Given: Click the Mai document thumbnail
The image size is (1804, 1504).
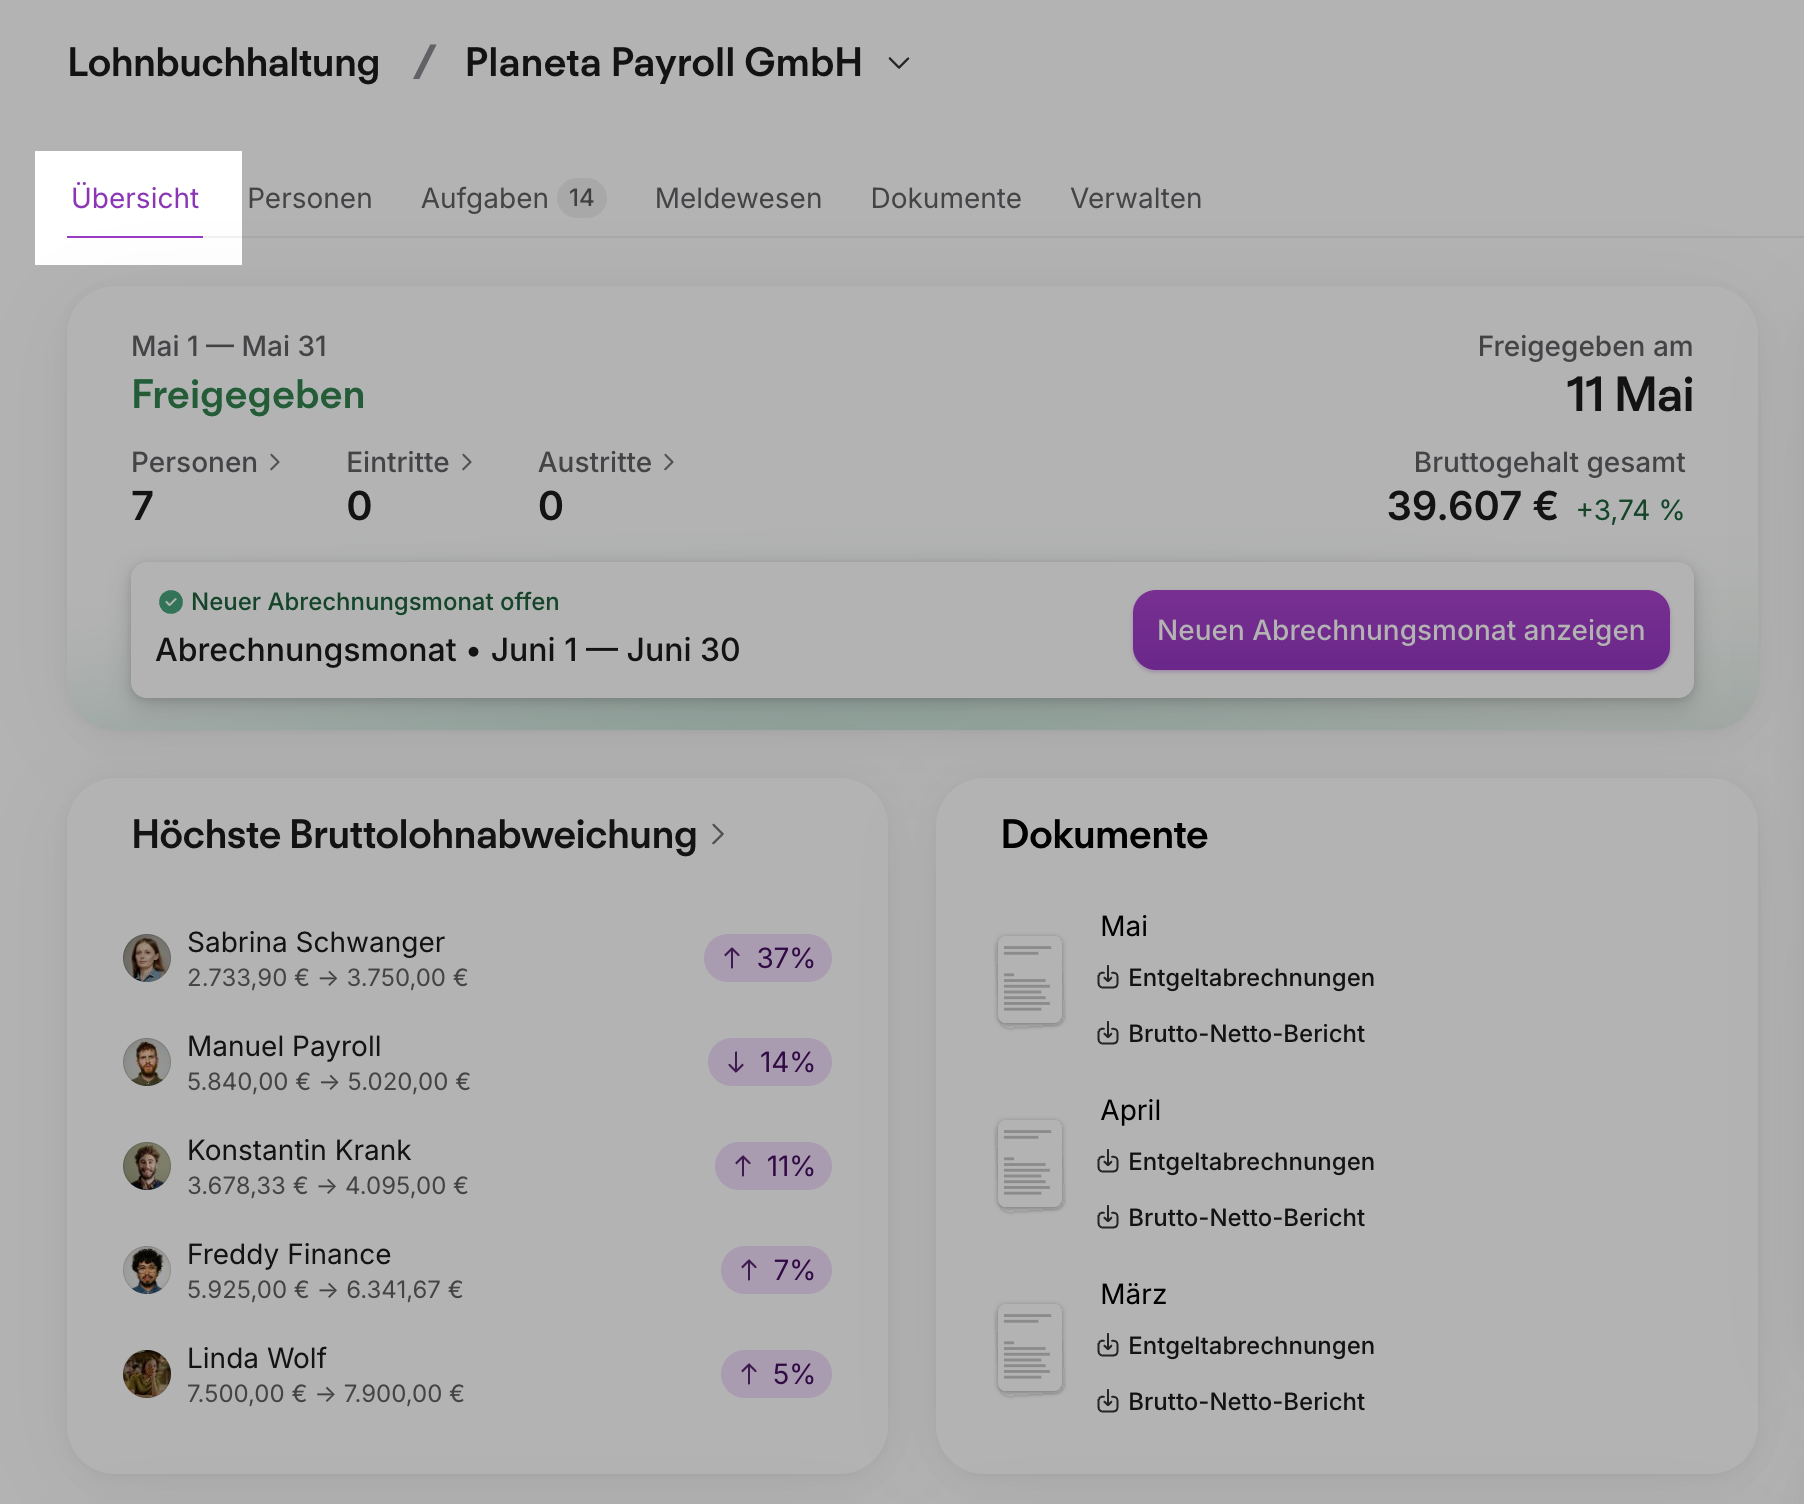Looking at the screenshot, I should [1030, 980].
